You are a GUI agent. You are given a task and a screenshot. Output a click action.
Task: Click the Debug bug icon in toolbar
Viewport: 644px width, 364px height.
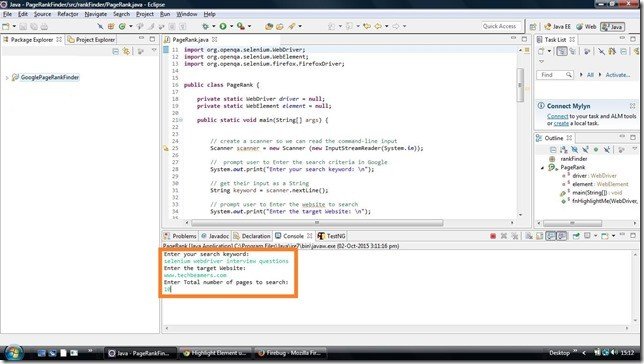tap(205, 26)
